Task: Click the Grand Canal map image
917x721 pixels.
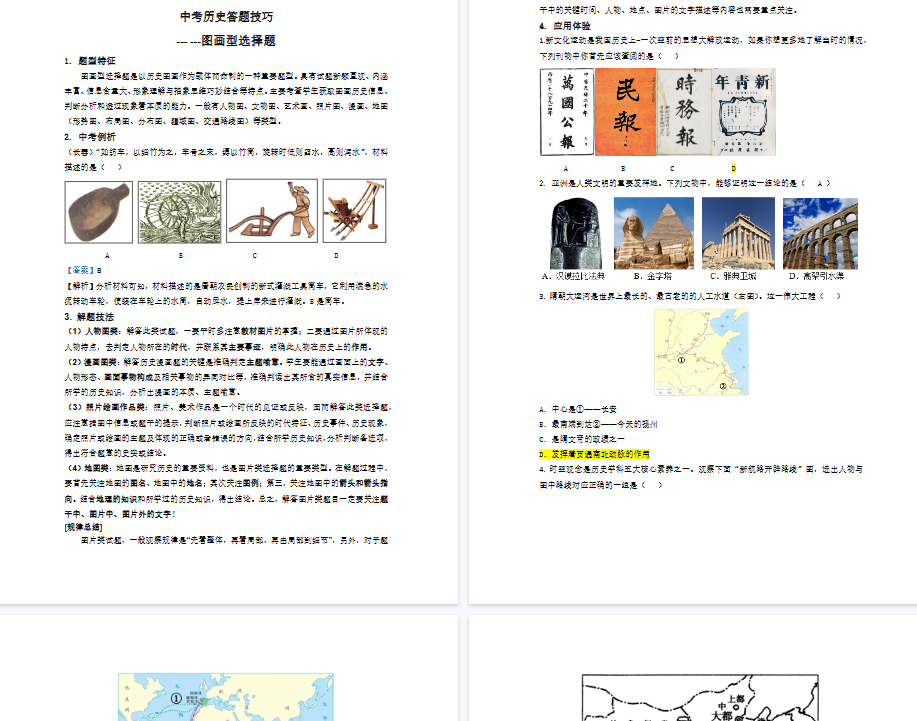Action: point(701,353)
